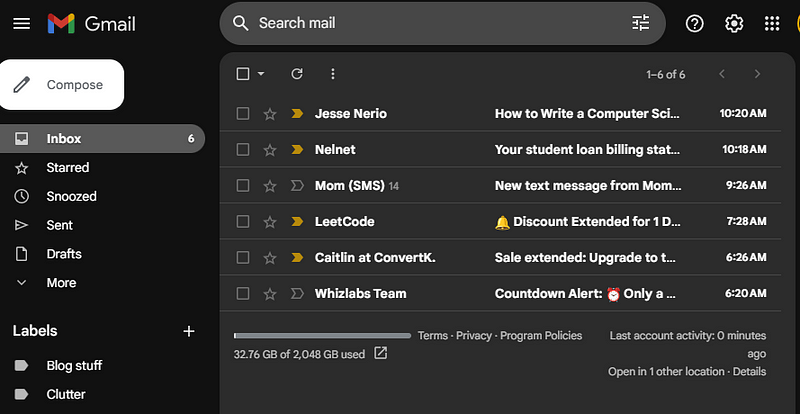Star the Caitlin at ConvertK. email
800x414 pixels.
(x=270, y=258)
